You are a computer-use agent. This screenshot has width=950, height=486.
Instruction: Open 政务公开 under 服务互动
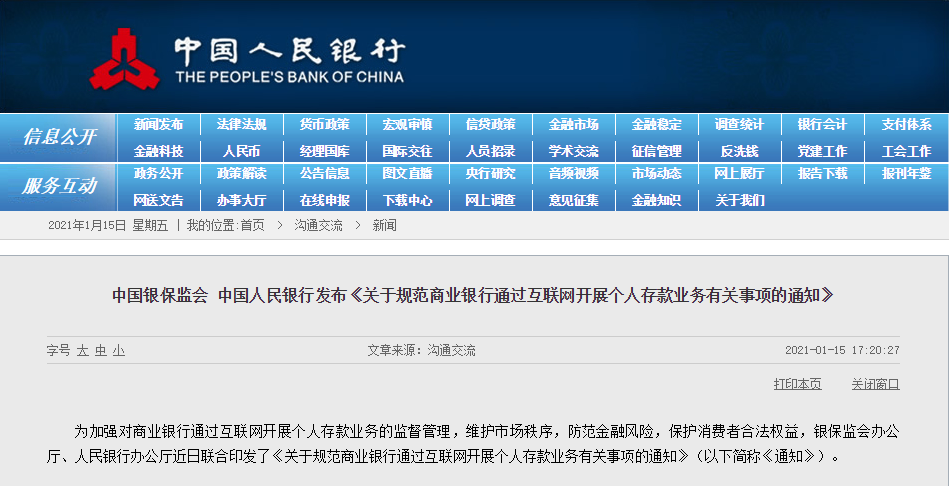158,173
